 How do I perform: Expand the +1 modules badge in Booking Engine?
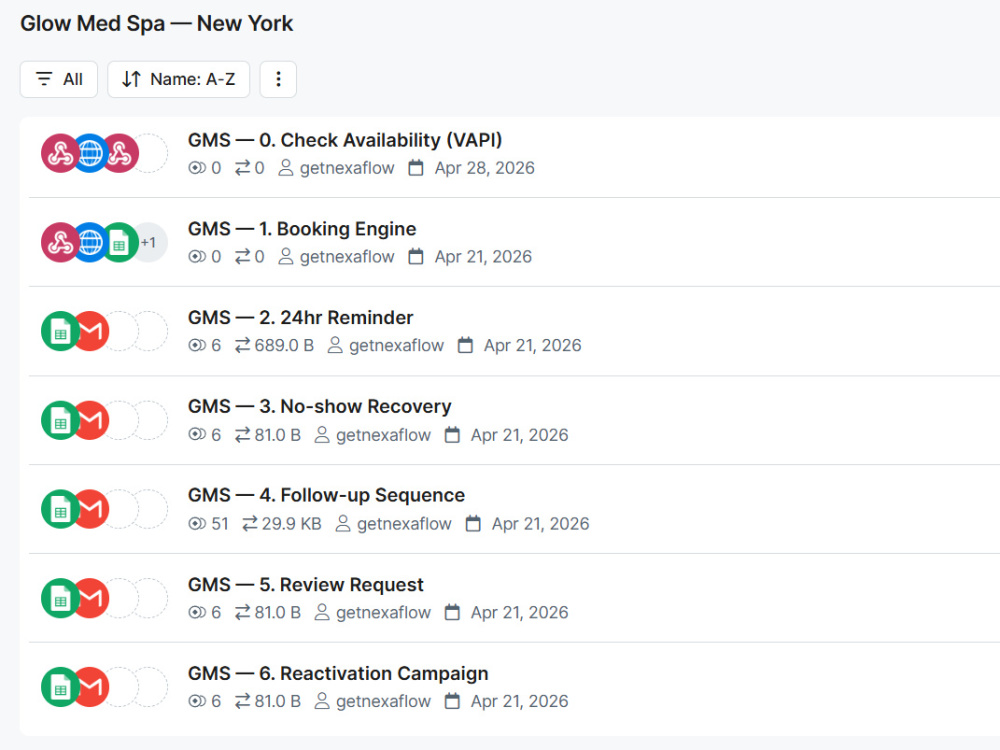(149, 242)
